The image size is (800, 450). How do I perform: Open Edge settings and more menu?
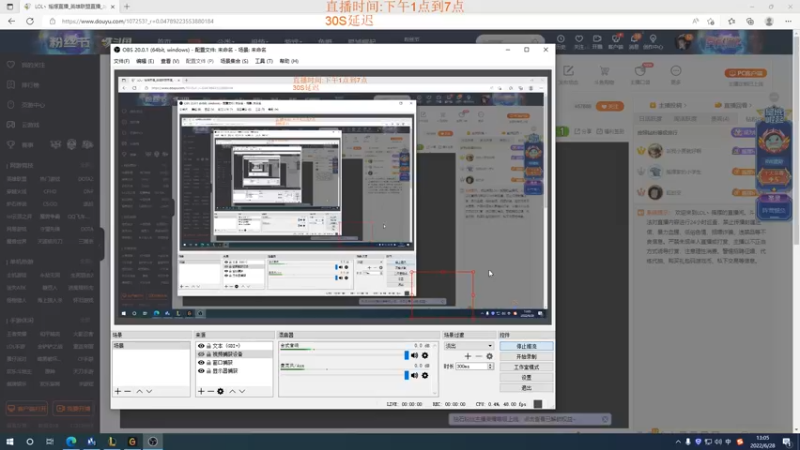pos(788,21)
